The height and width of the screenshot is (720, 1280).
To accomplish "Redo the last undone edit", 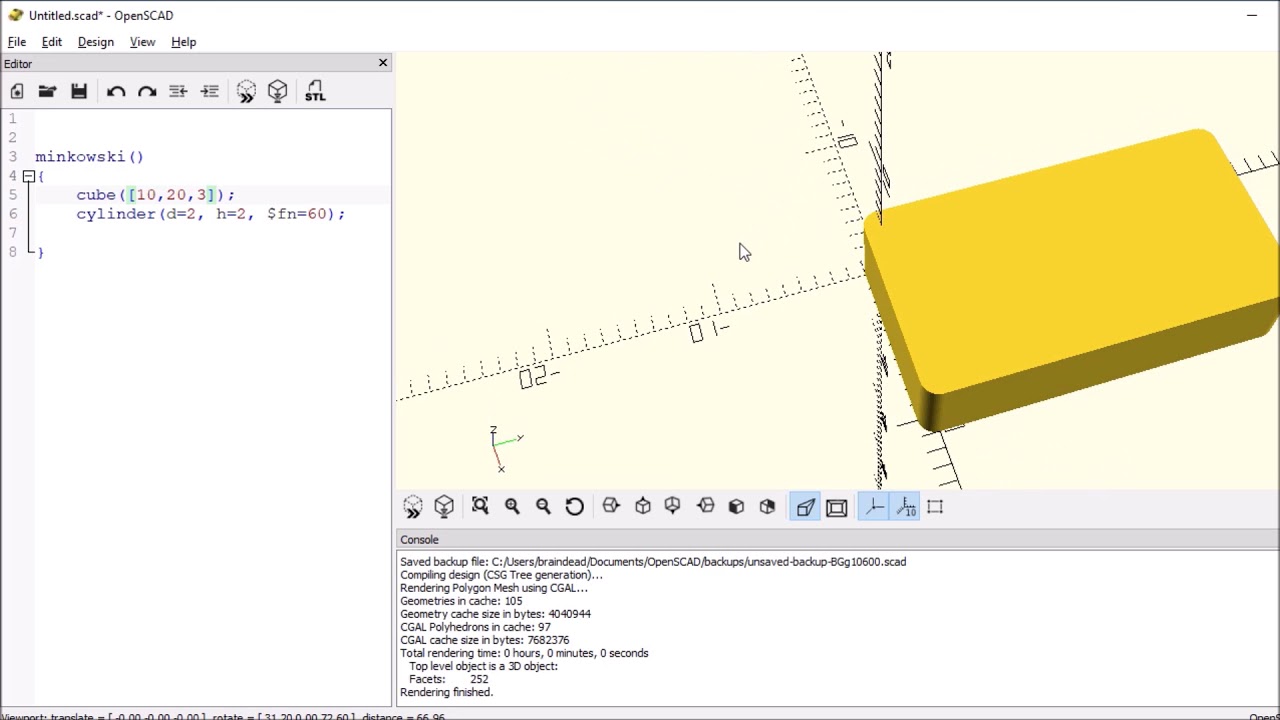I will click(x=147, y=92).
